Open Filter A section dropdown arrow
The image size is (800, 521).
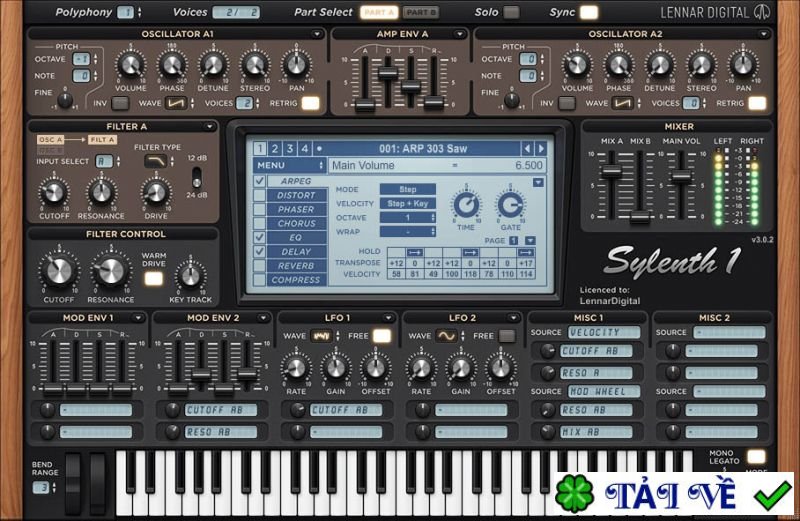pos(209,127)
